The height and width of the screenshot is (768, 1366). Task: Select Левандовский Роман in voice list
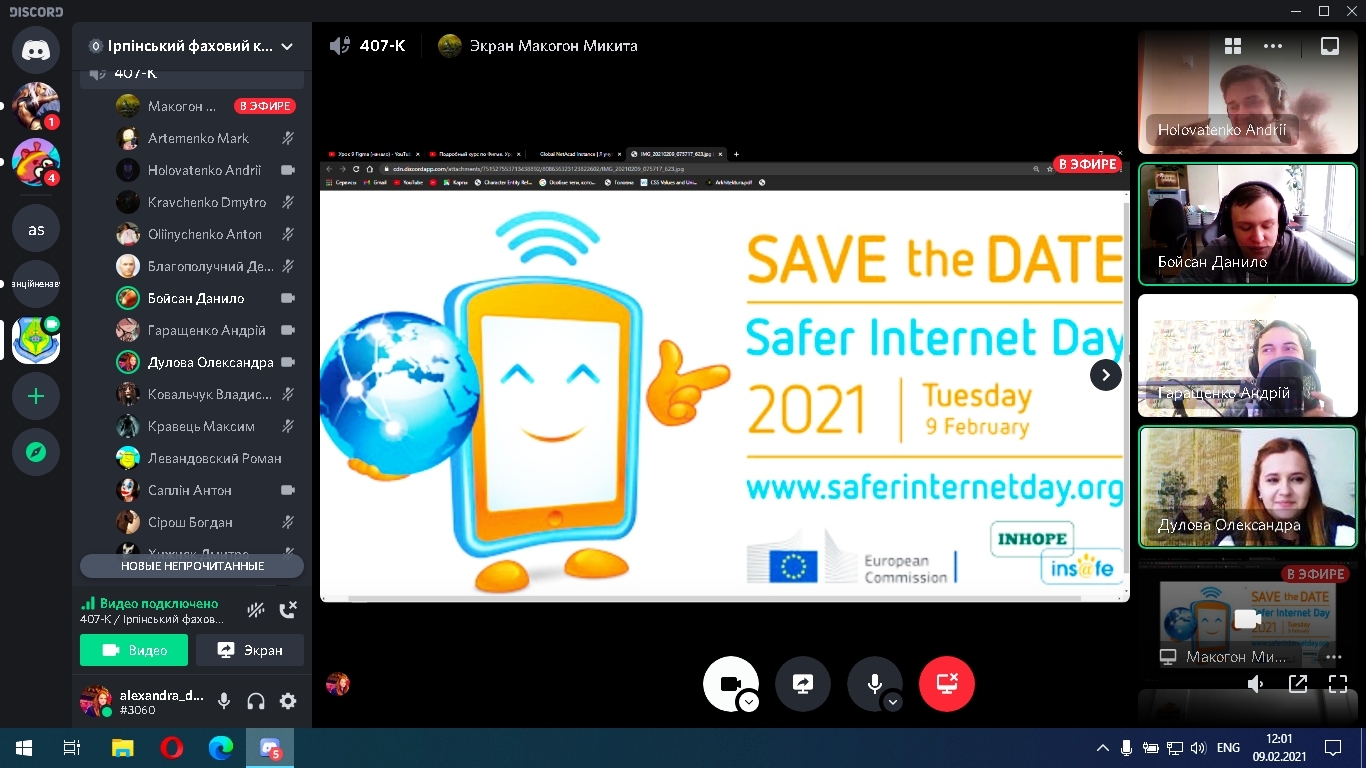point(208,458)
